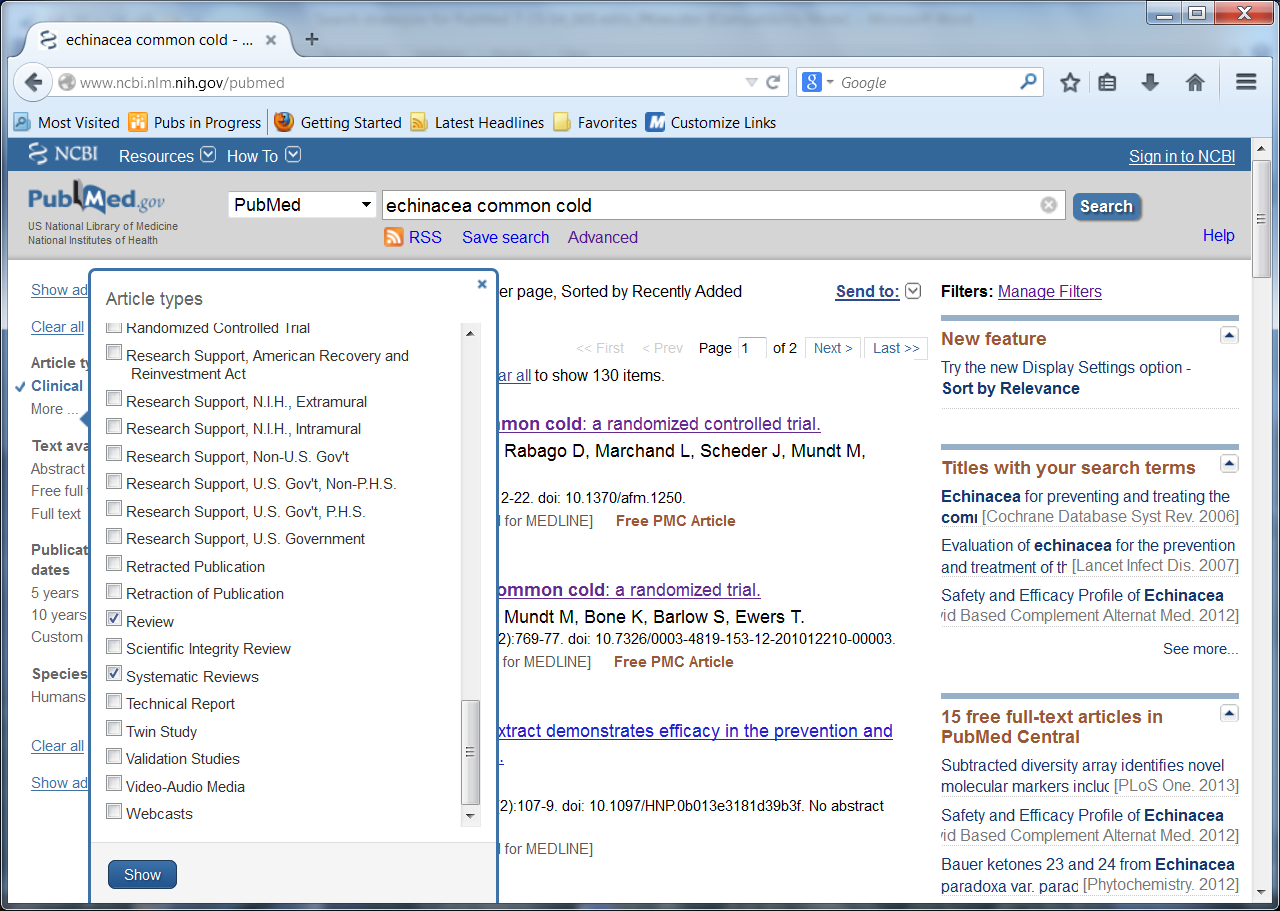Open the Firefox hamburger menu
The image size is (1280, 911).
[1246, 82]
